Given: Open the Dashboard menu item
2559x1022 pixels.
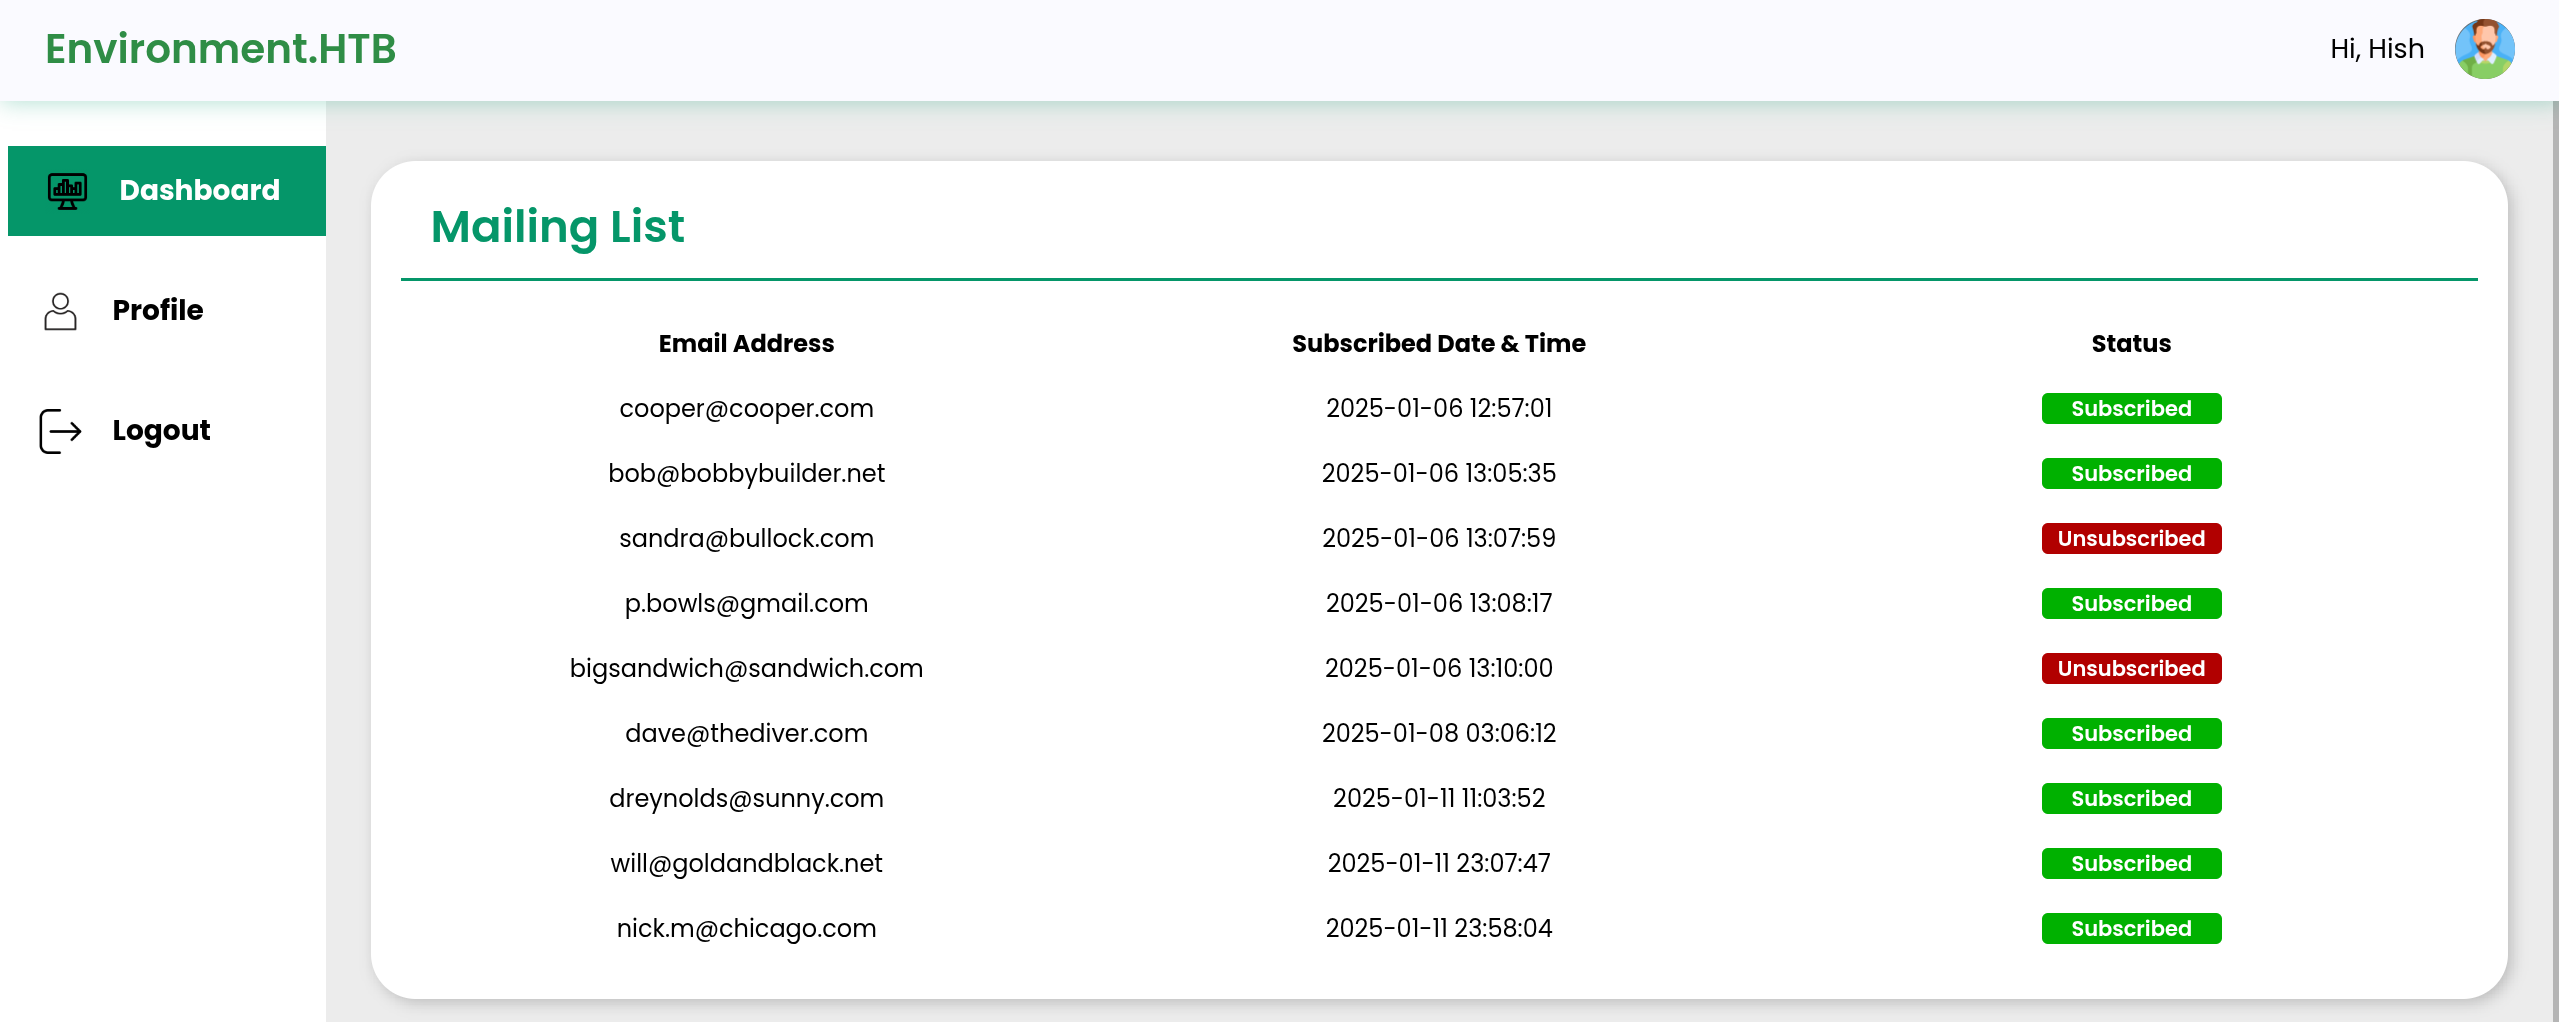Looking at the screenshot, I should click(x=199, y=190).
